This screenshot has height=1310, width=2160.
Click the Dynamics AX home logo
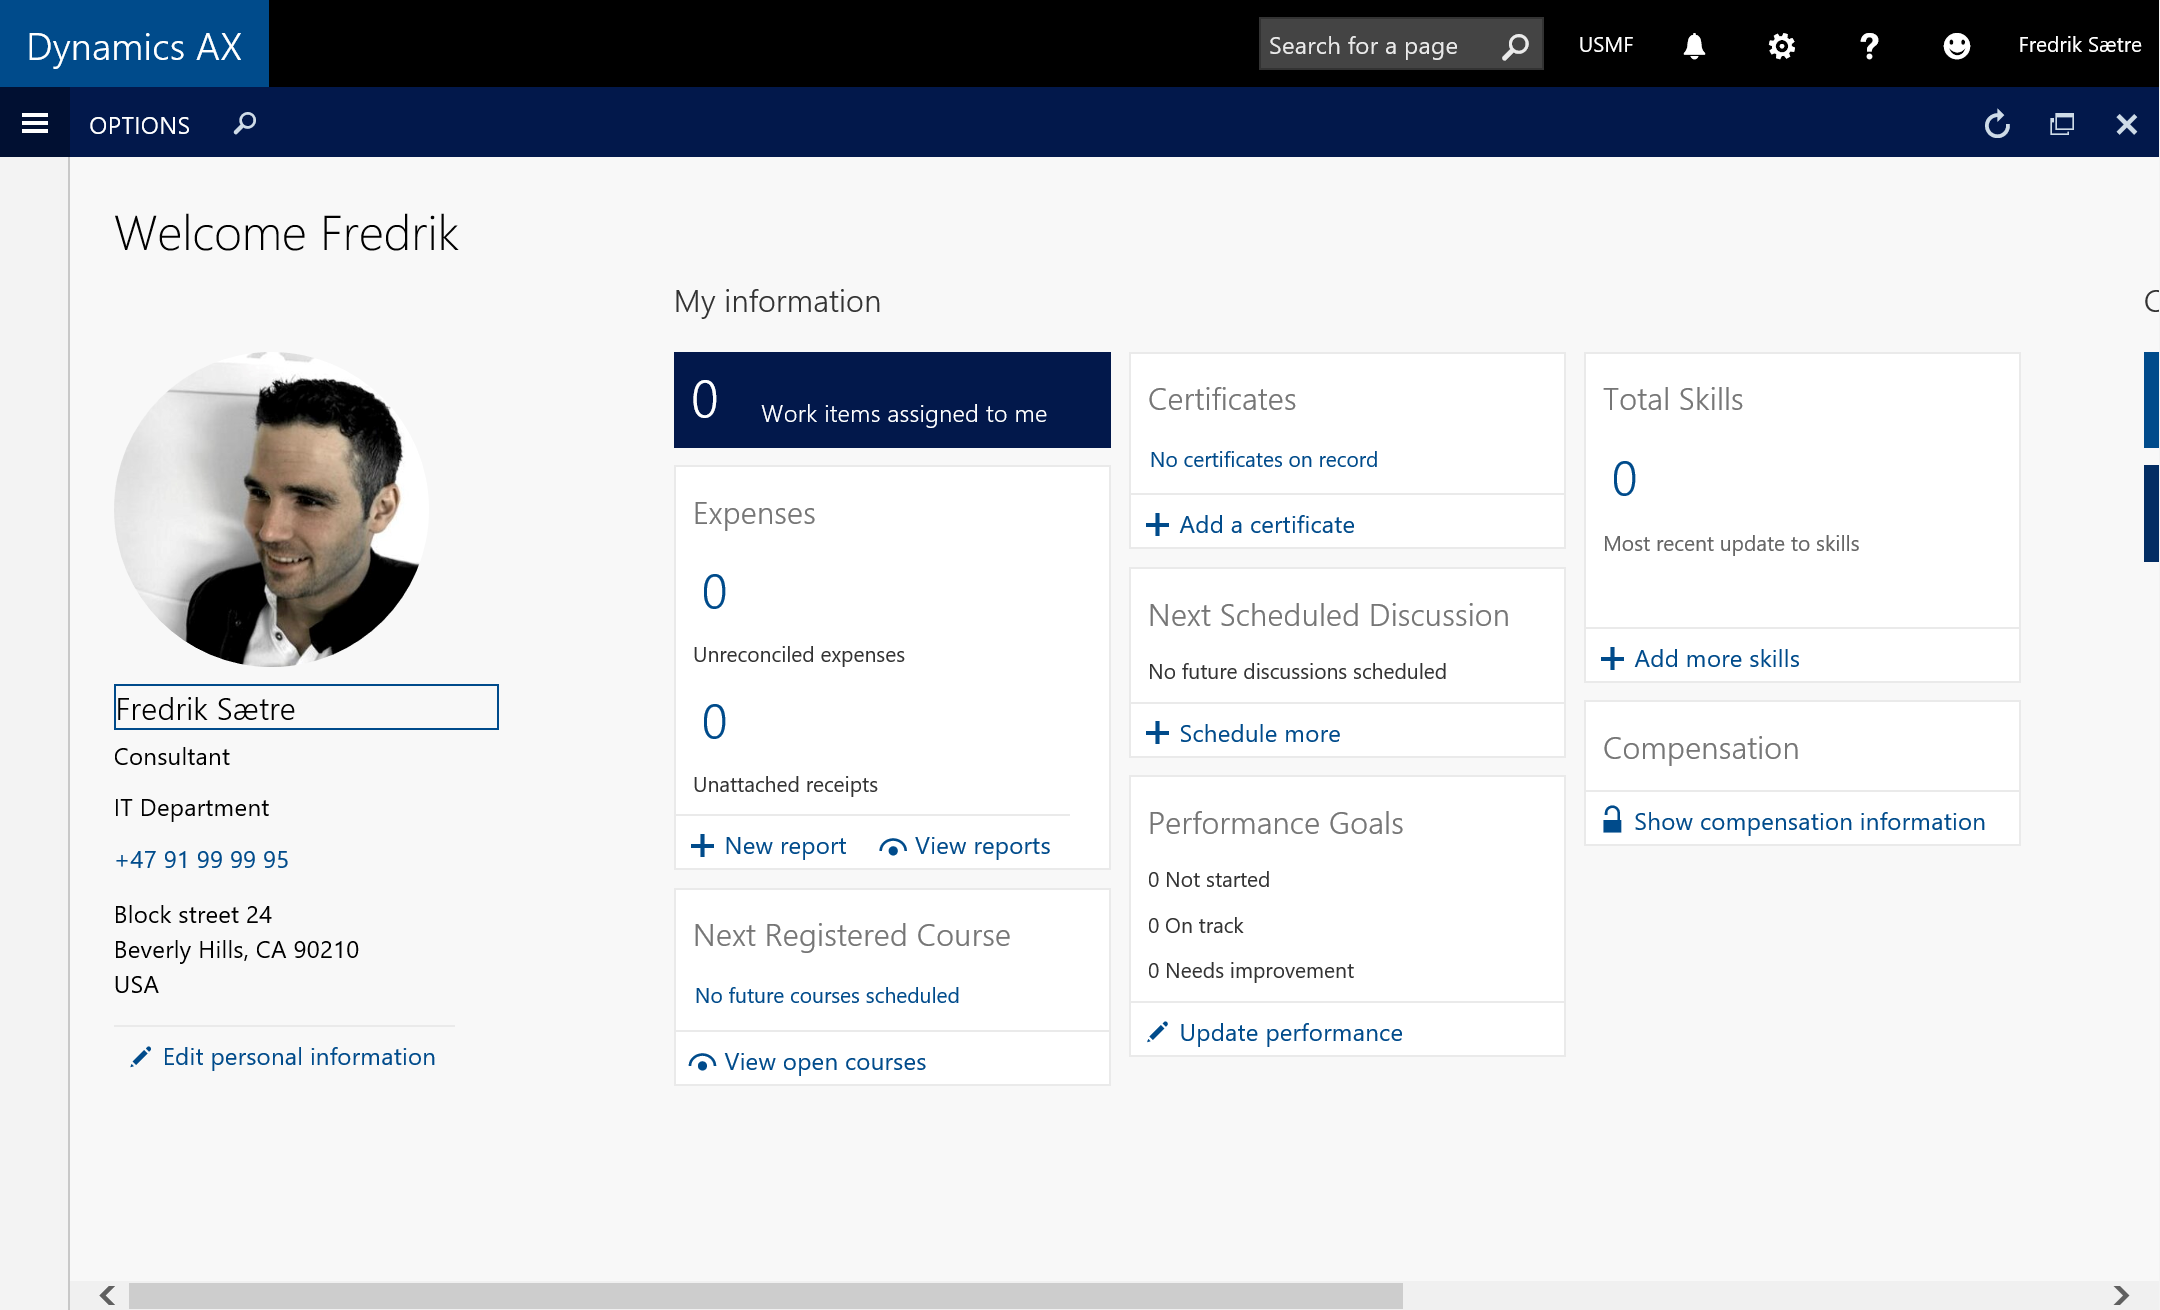coord(134,46)
